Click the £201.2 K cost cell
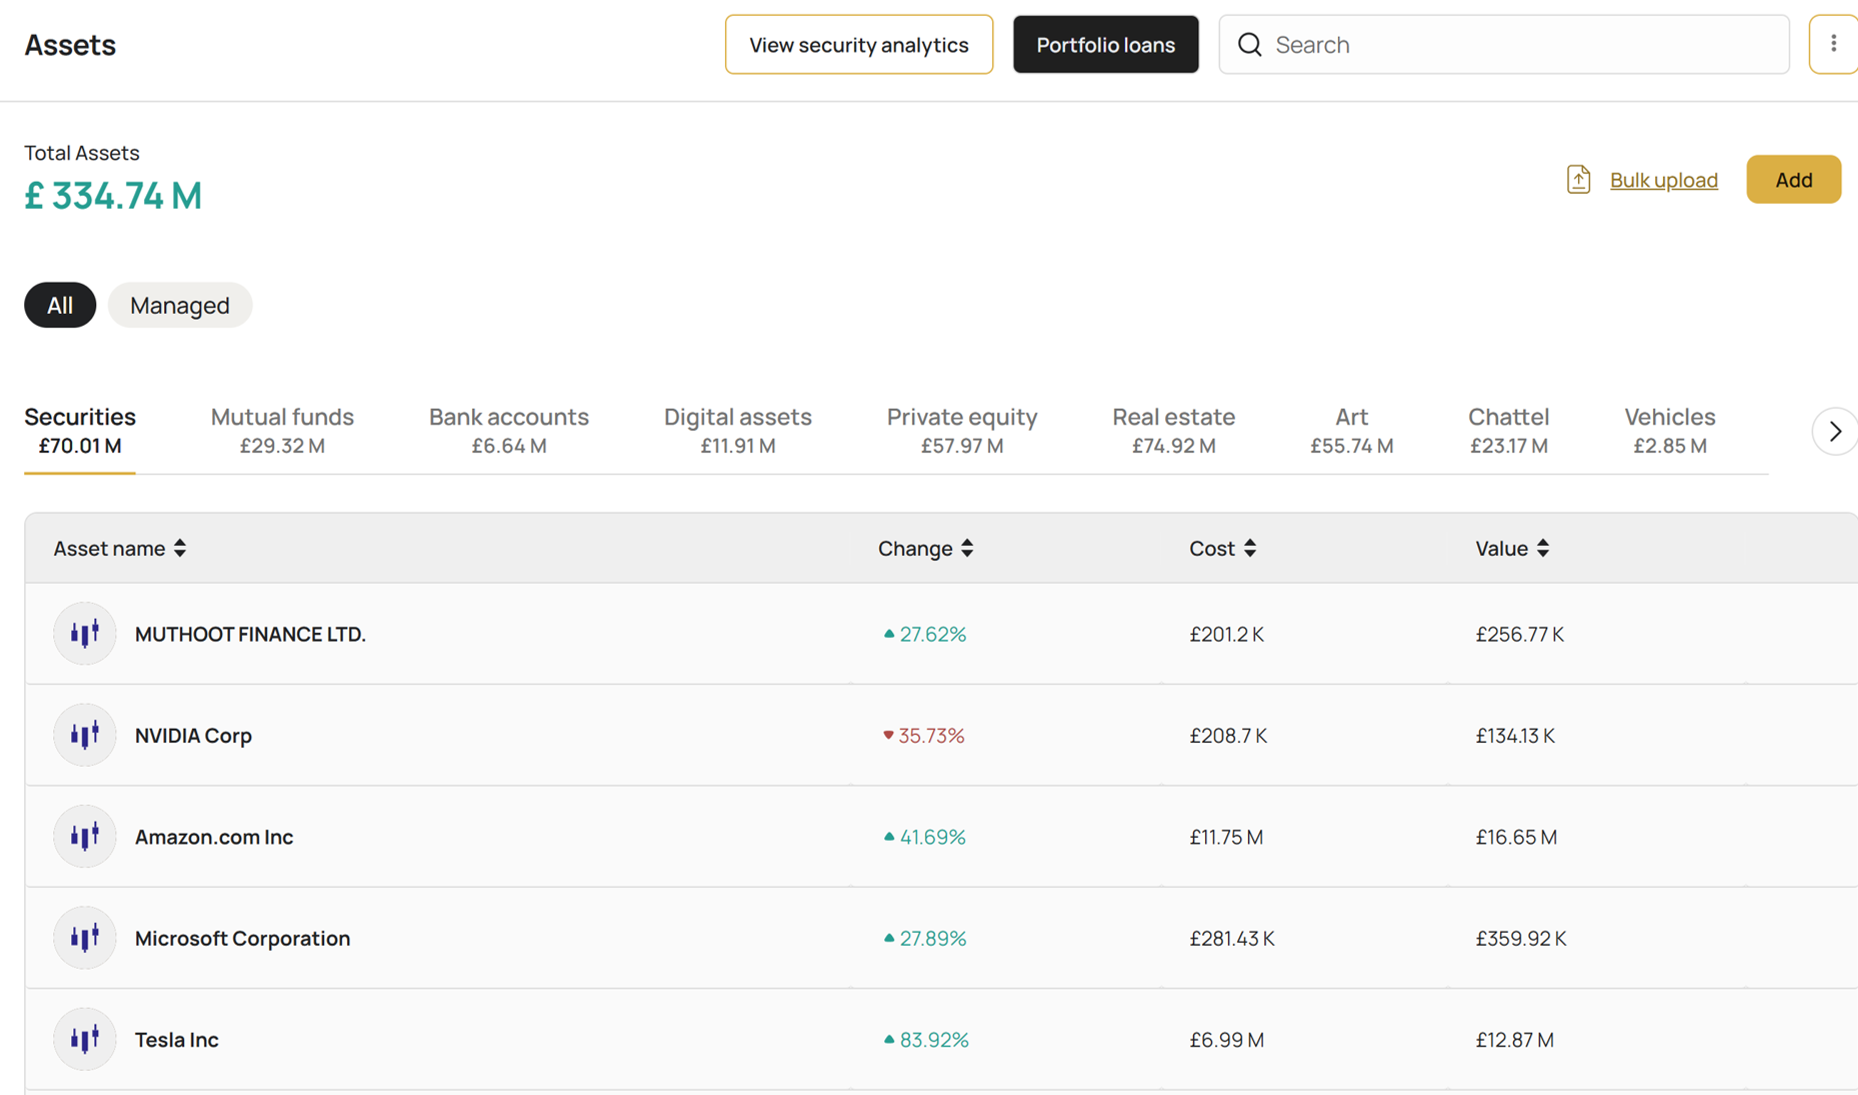Image resolution: width=1858 pixels, height=1095 pixels. pyautogui.click(x=1226, y=634)
